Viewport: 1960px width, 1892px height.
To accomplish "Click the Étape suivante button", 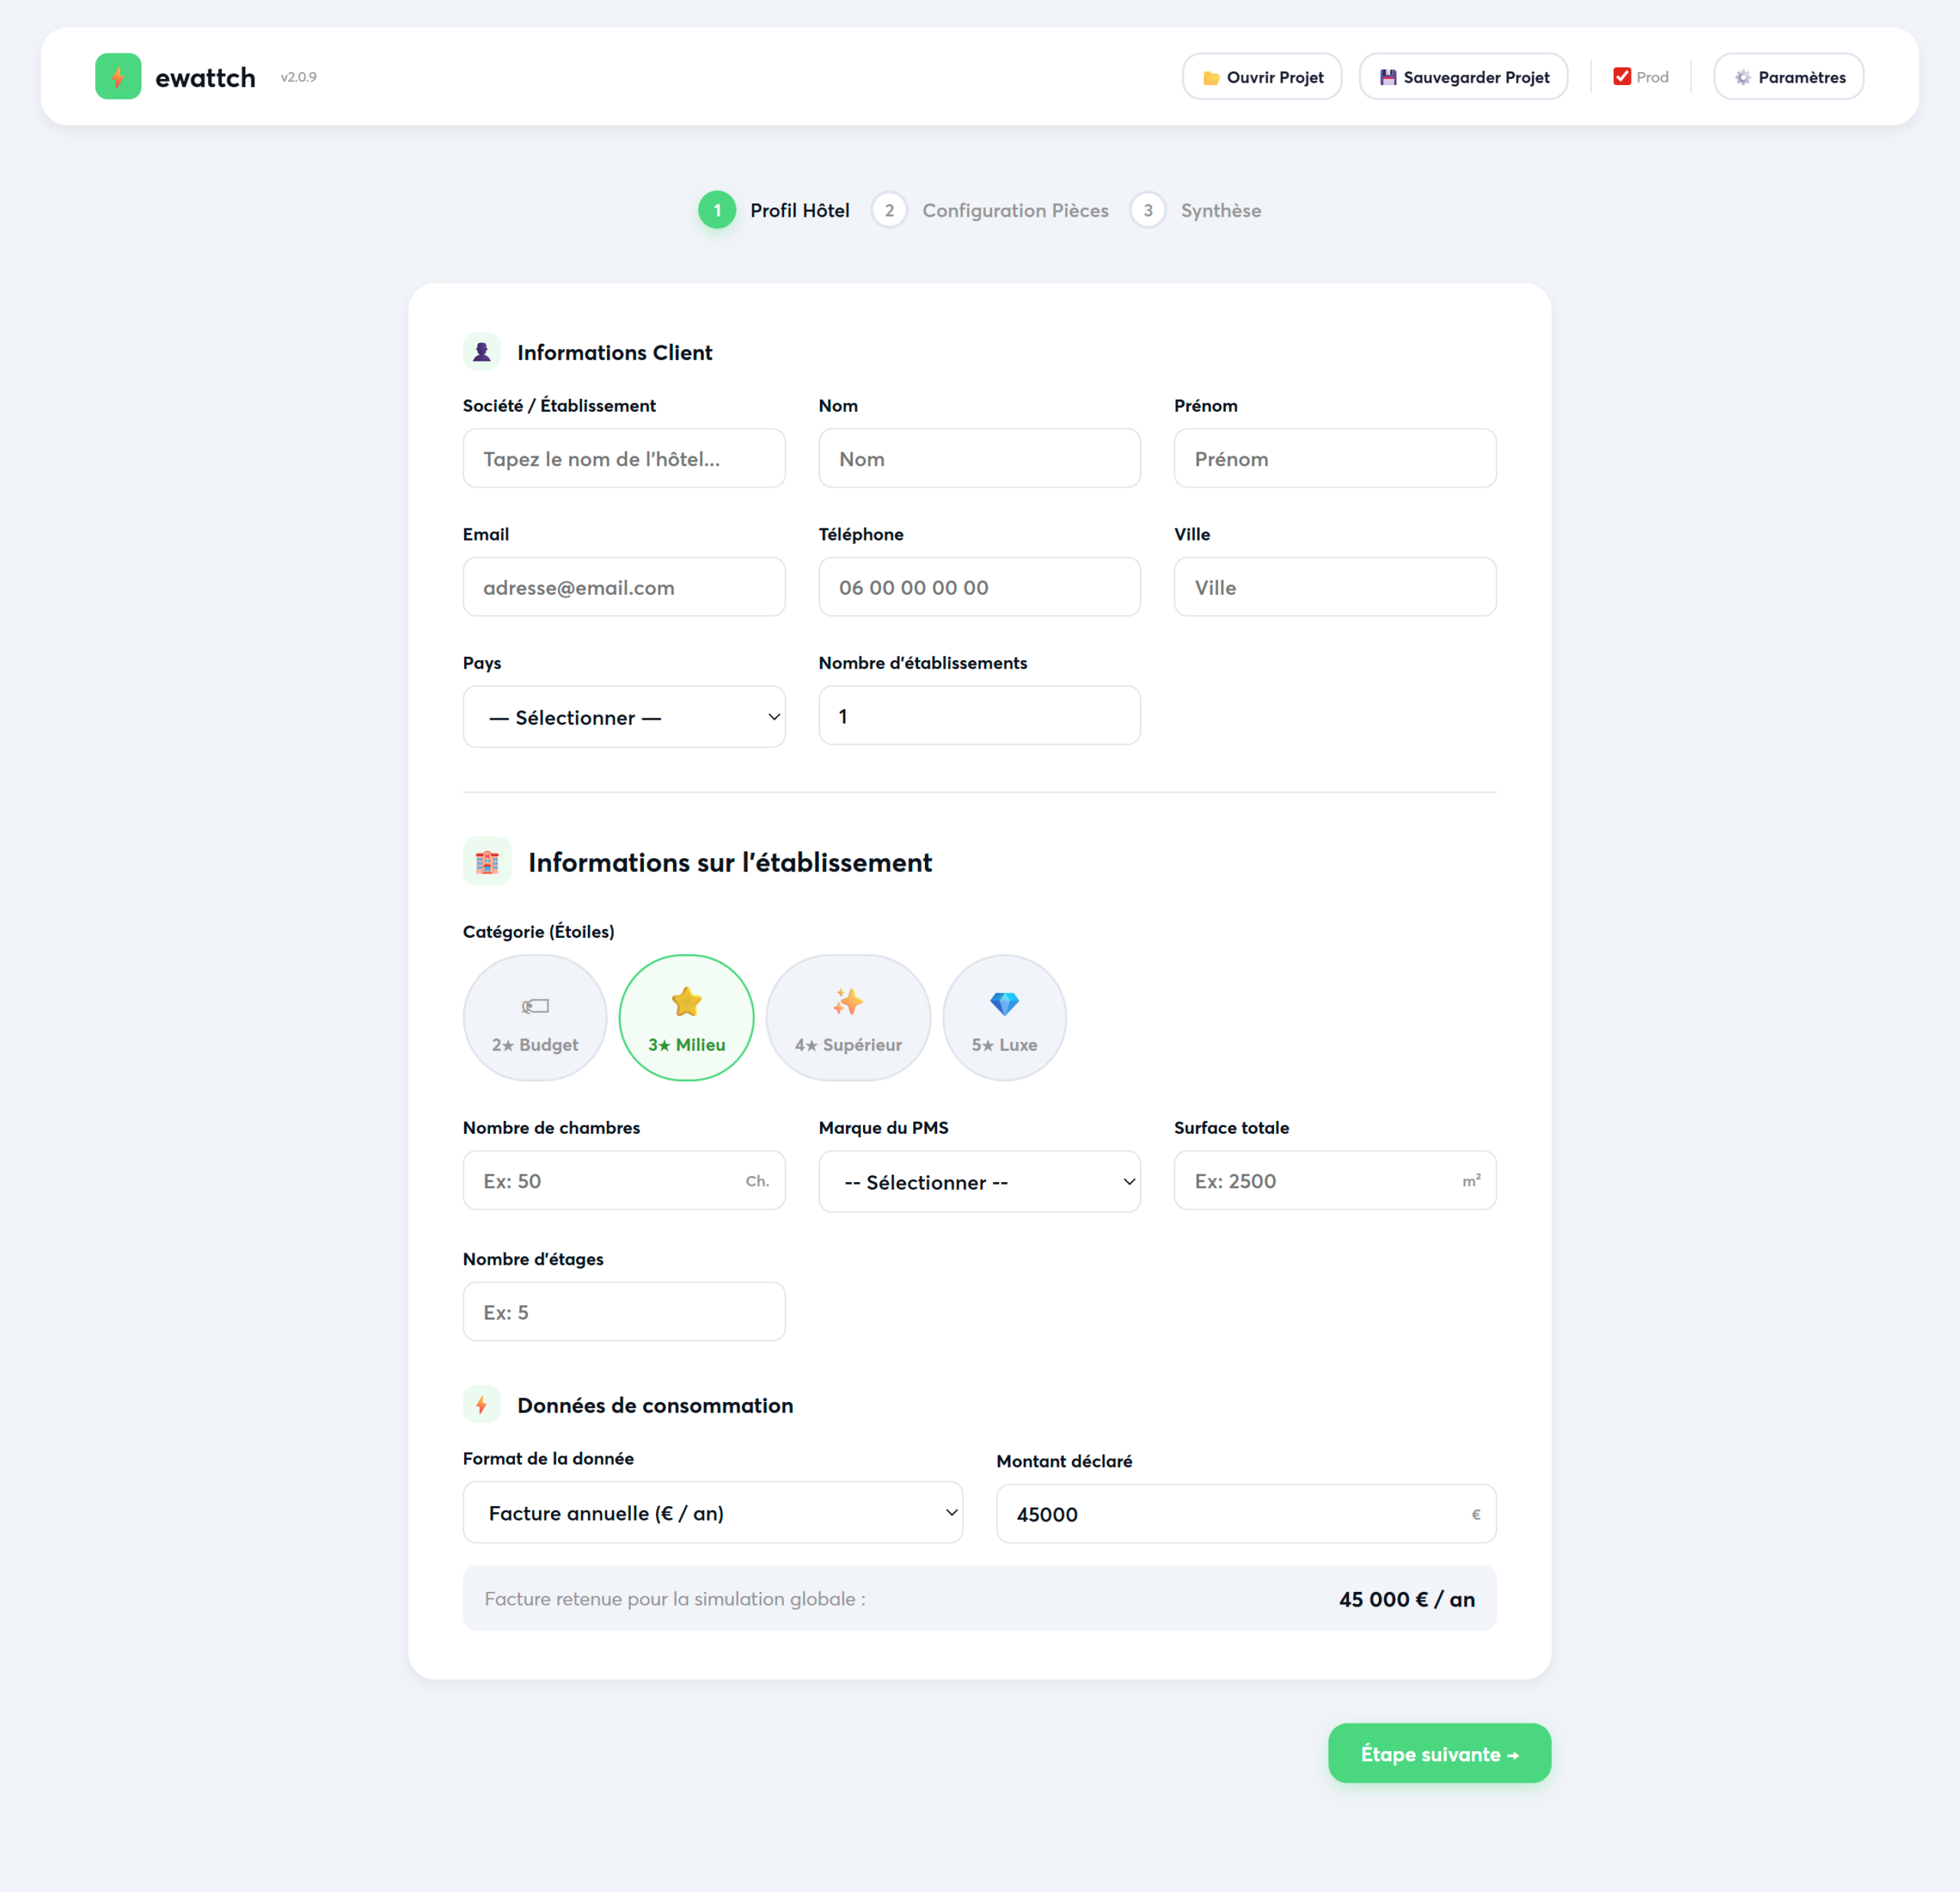I will pos(1438,1754).
